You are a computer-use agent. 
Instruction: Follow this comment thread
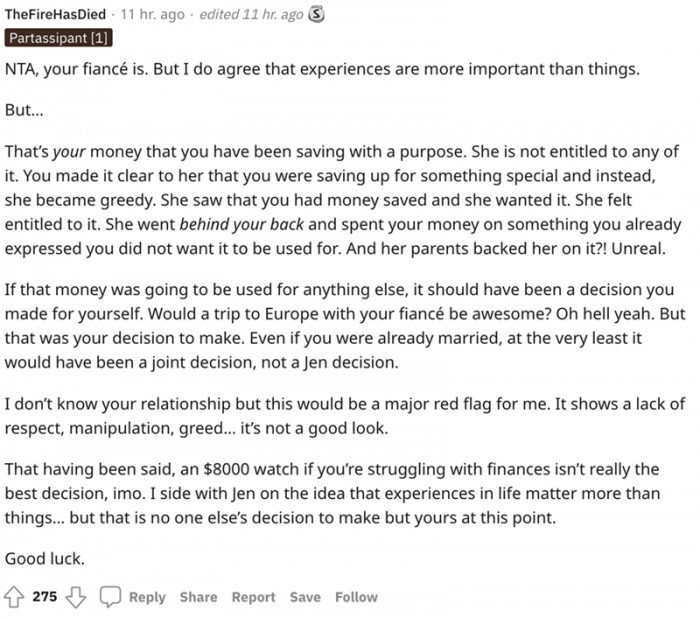click(356, 597)
